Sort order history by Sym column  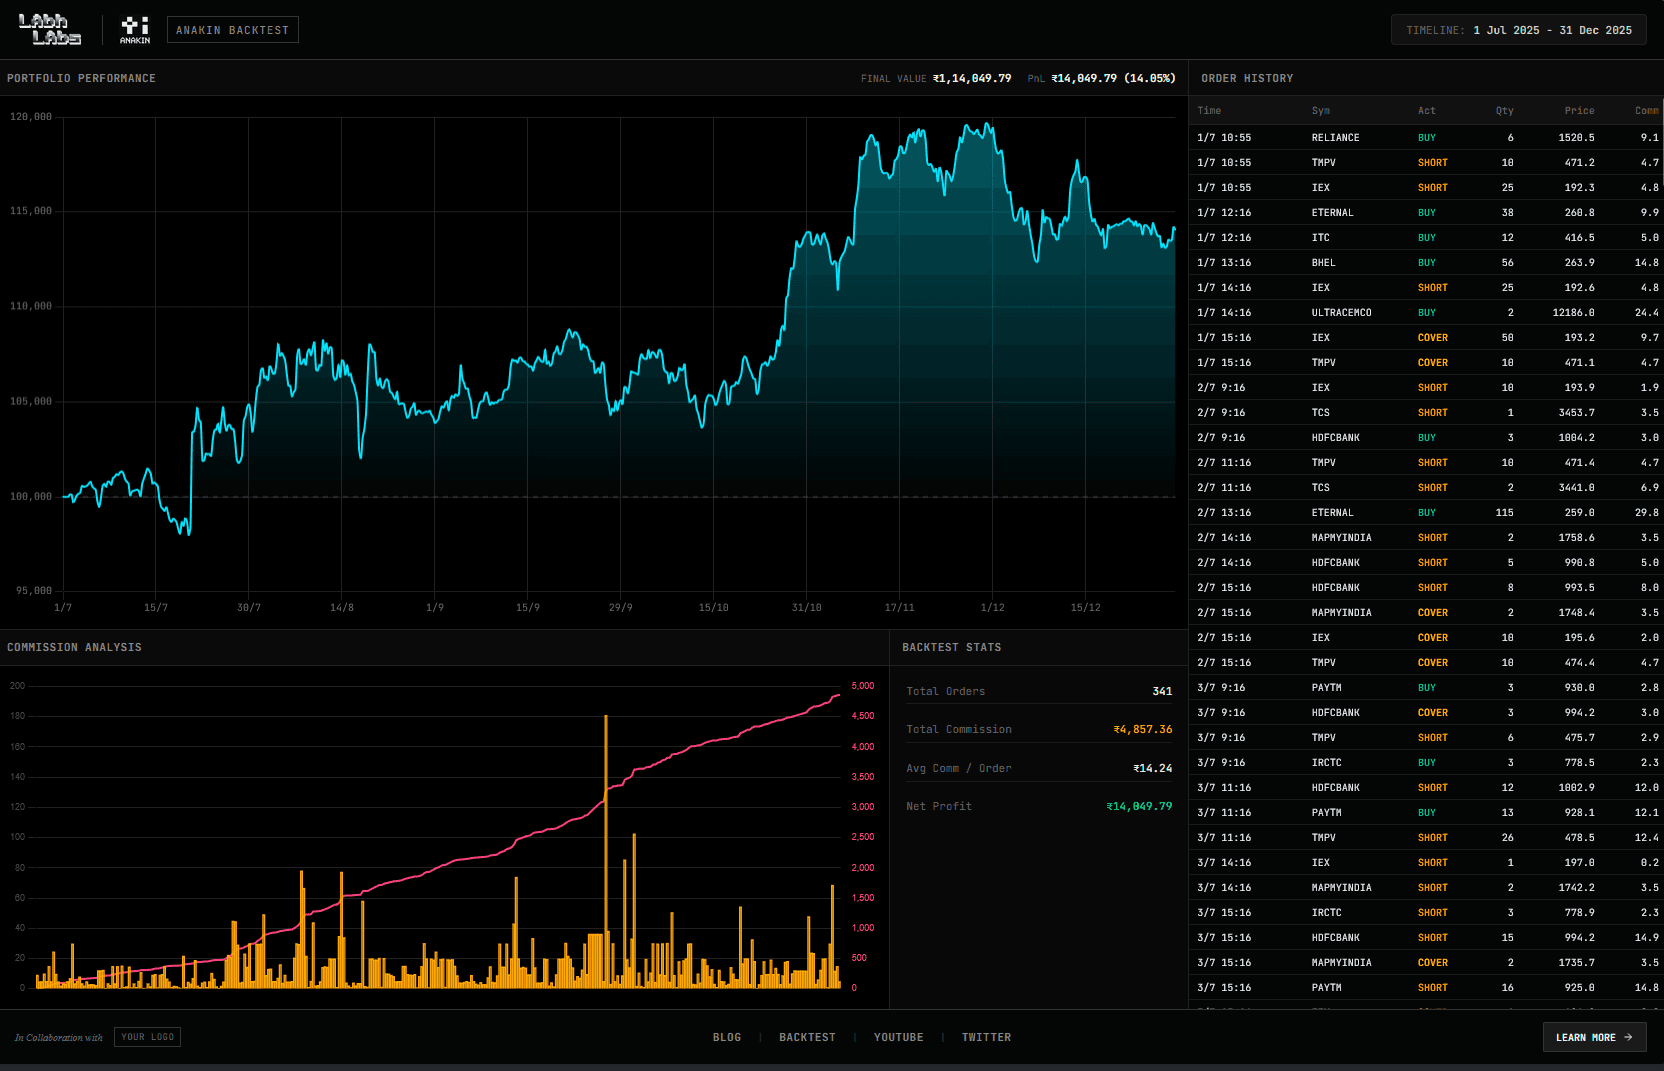[x=1320, y=111]
